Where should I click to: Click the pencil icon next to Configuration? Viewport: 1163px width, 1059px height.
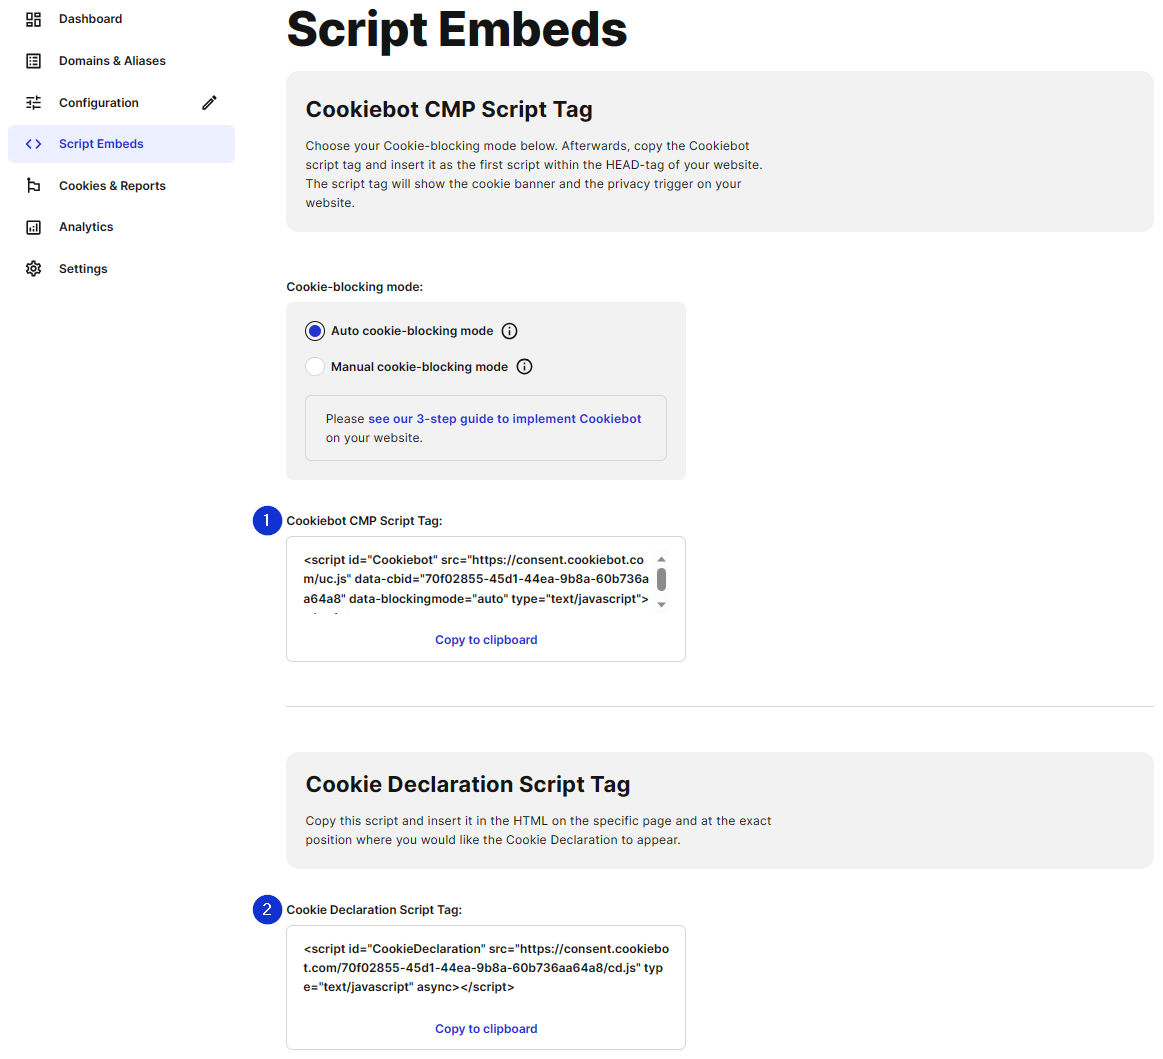pyautogui.click(x=209, y=102)
